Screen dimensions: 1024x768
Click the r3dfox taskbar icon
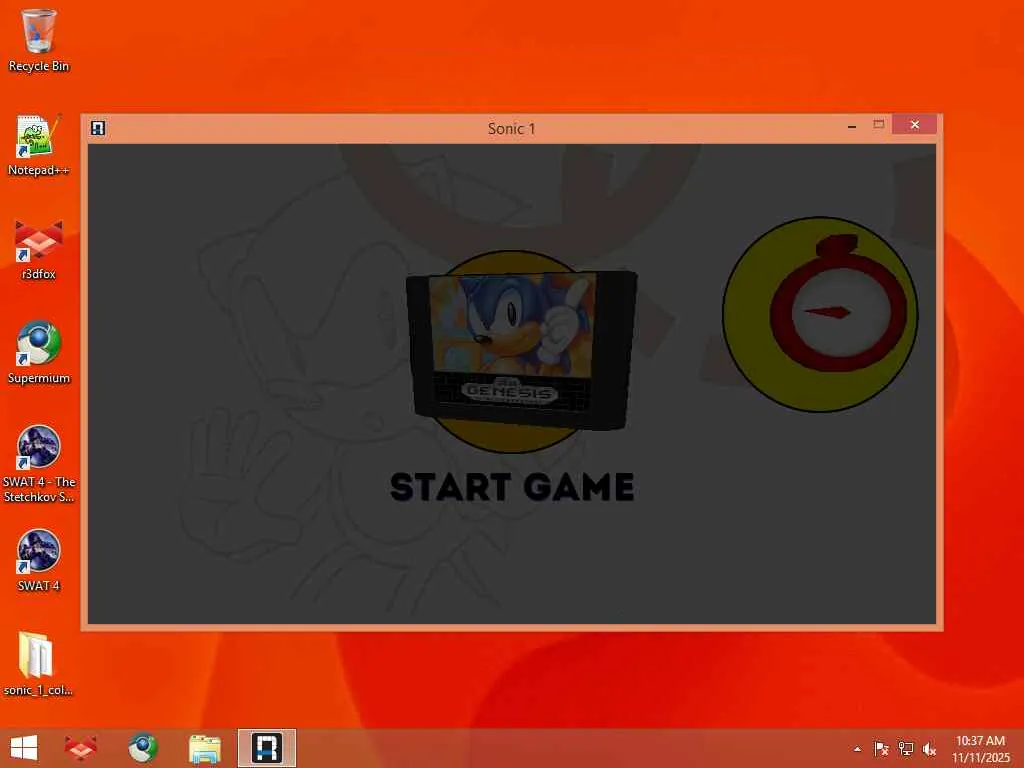coord(81,748)
